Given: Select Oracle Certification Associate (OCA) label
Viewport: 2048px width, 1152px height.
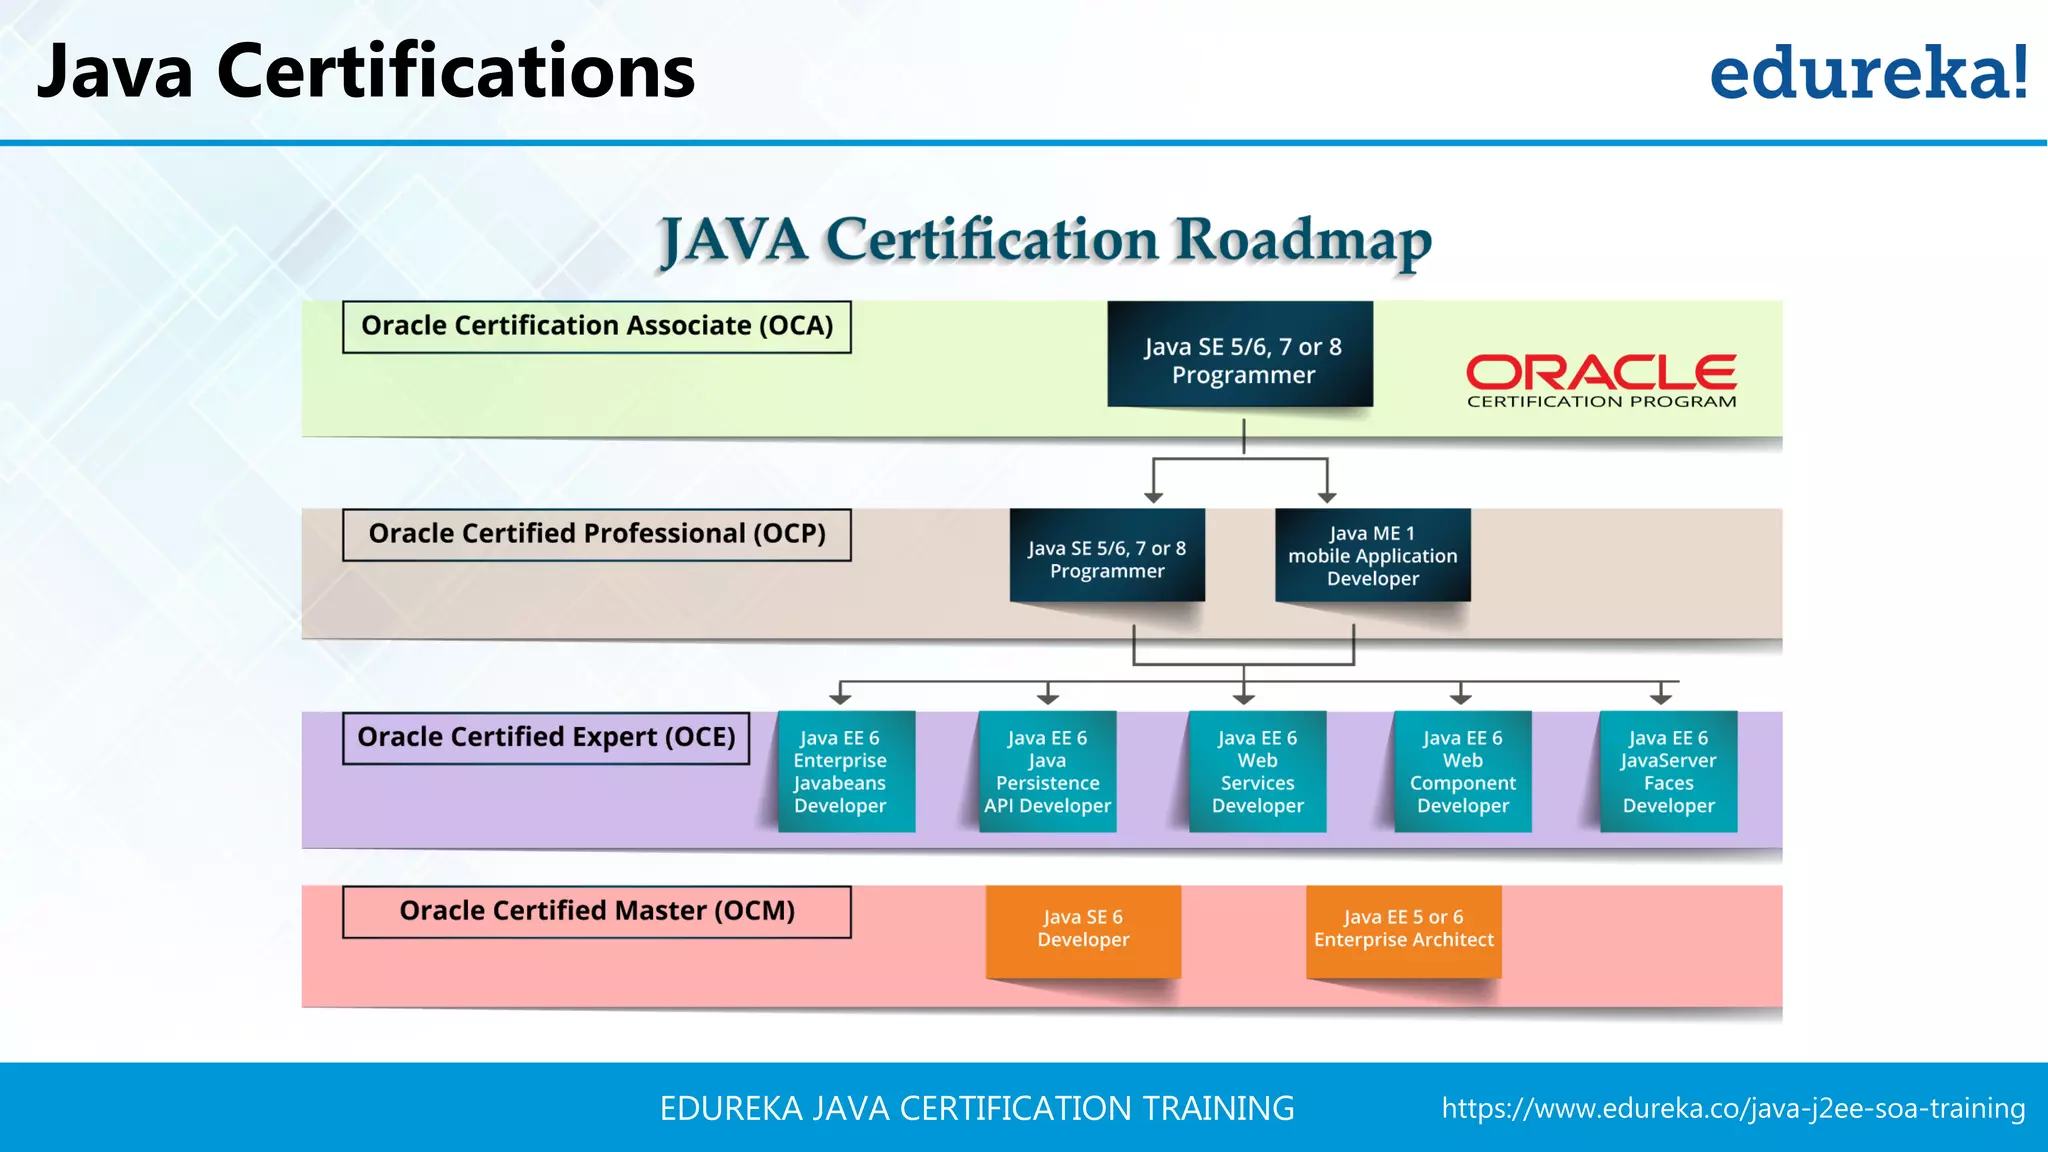Looking at the screenshot, I should pyautogui.click(x=597, y=326).
